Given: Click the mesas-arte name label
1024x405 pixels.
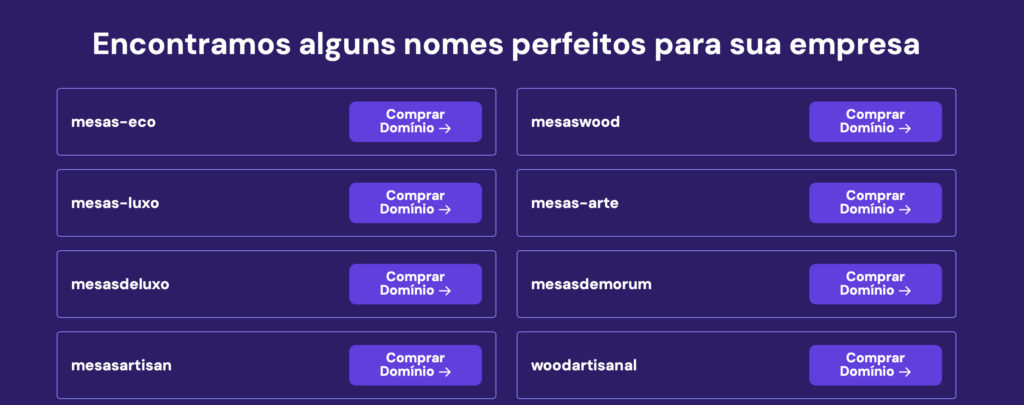Looking at the screenshot, I should 574,203.
